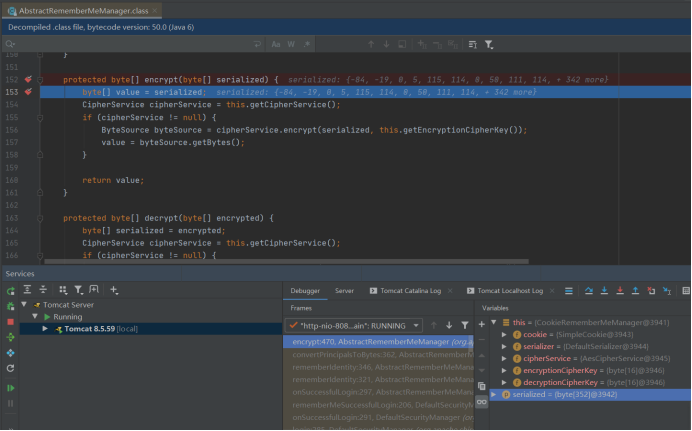Toggle Match Case (Aa) in find bar
The width and height of the screenshot is (692, 431).
276,44
